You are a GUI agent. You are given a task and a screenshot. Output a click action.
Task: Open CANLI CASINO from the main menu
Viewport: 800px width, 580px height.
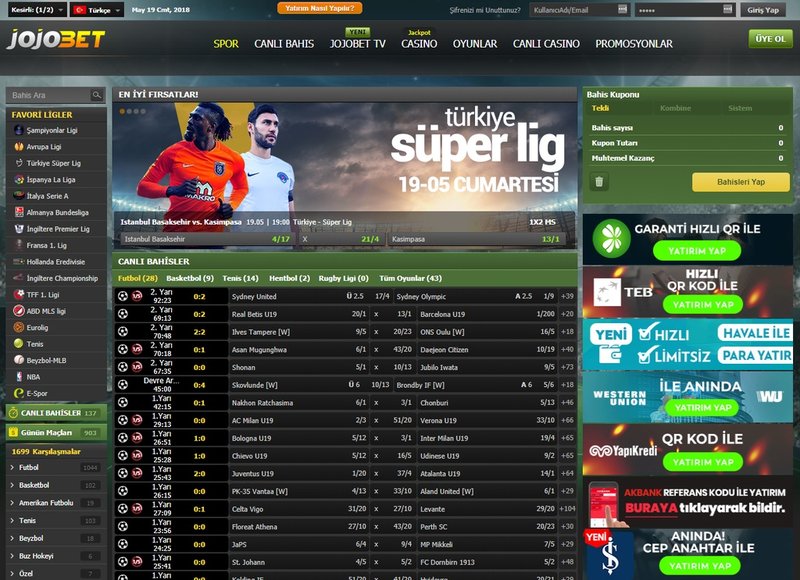[546, 44]
